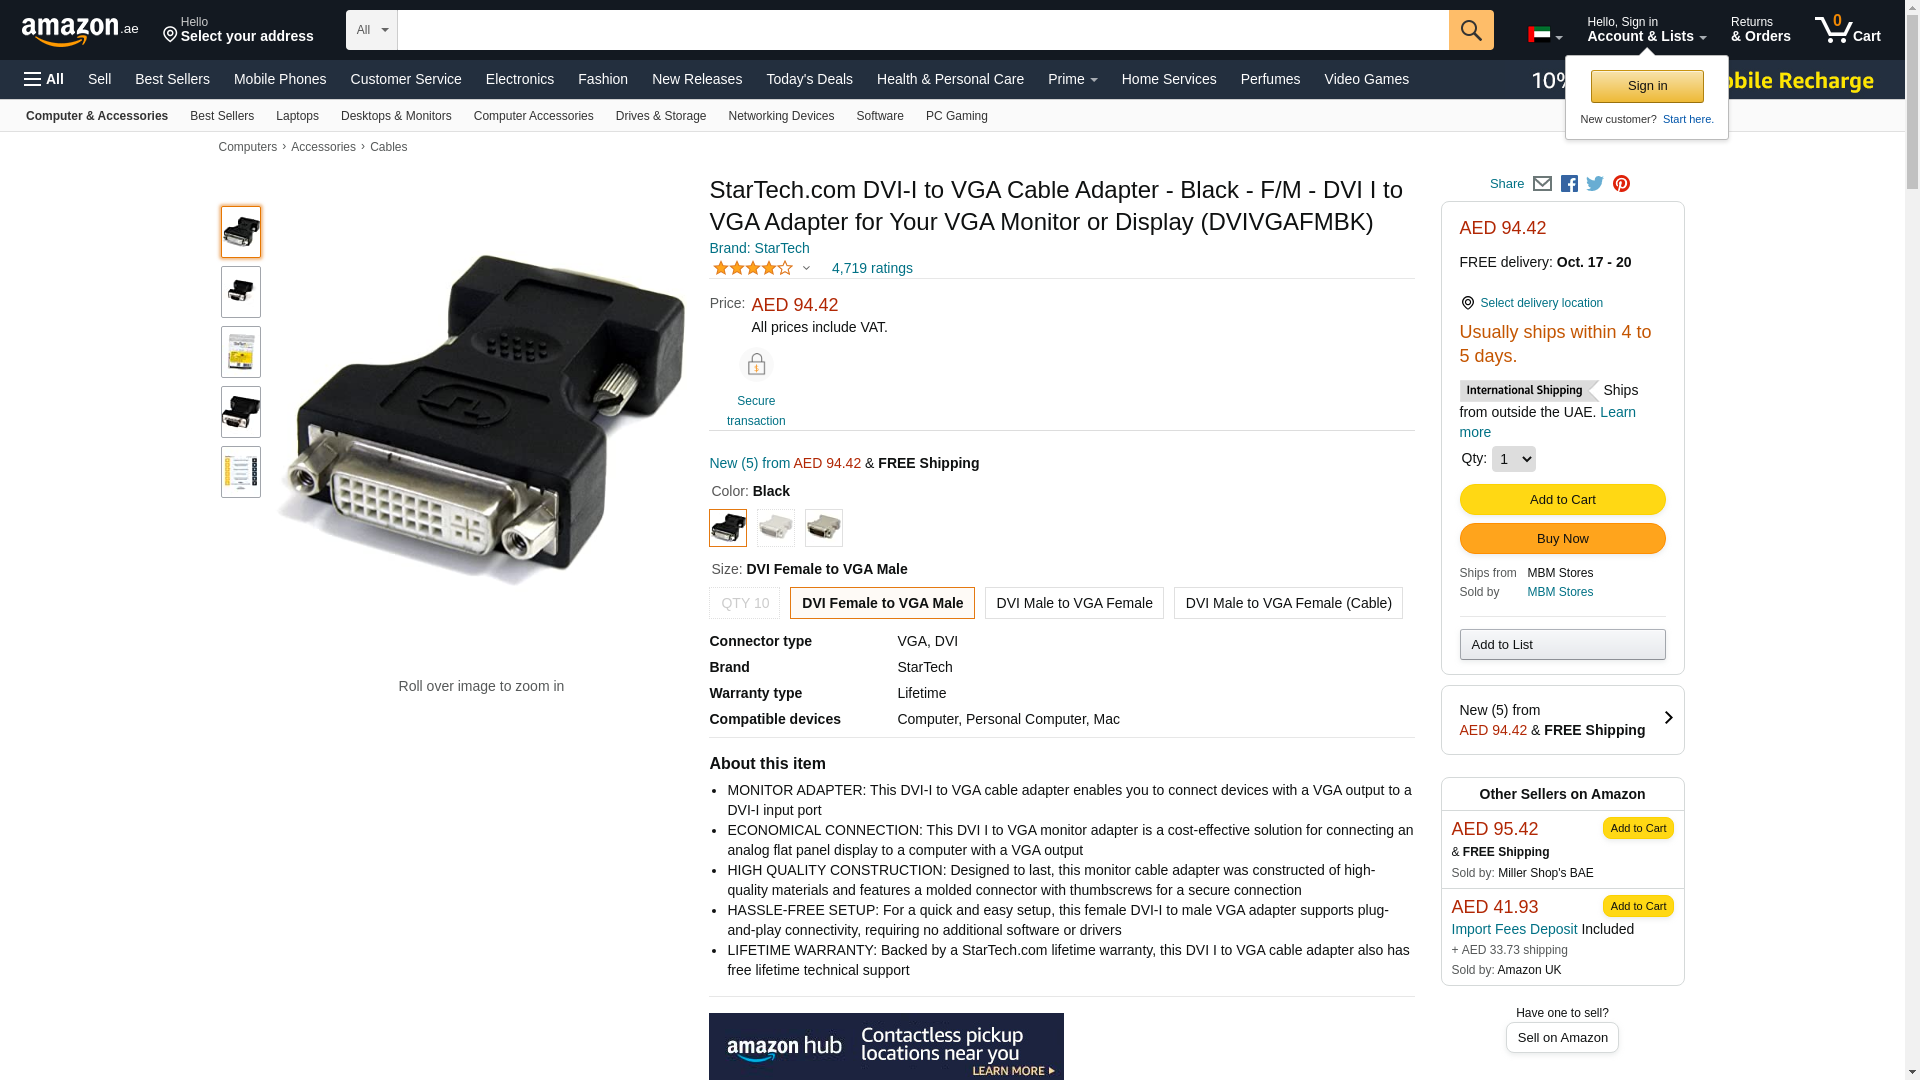Share product on Pinterest icon

pyautogui.click(x=1621, y=184)
